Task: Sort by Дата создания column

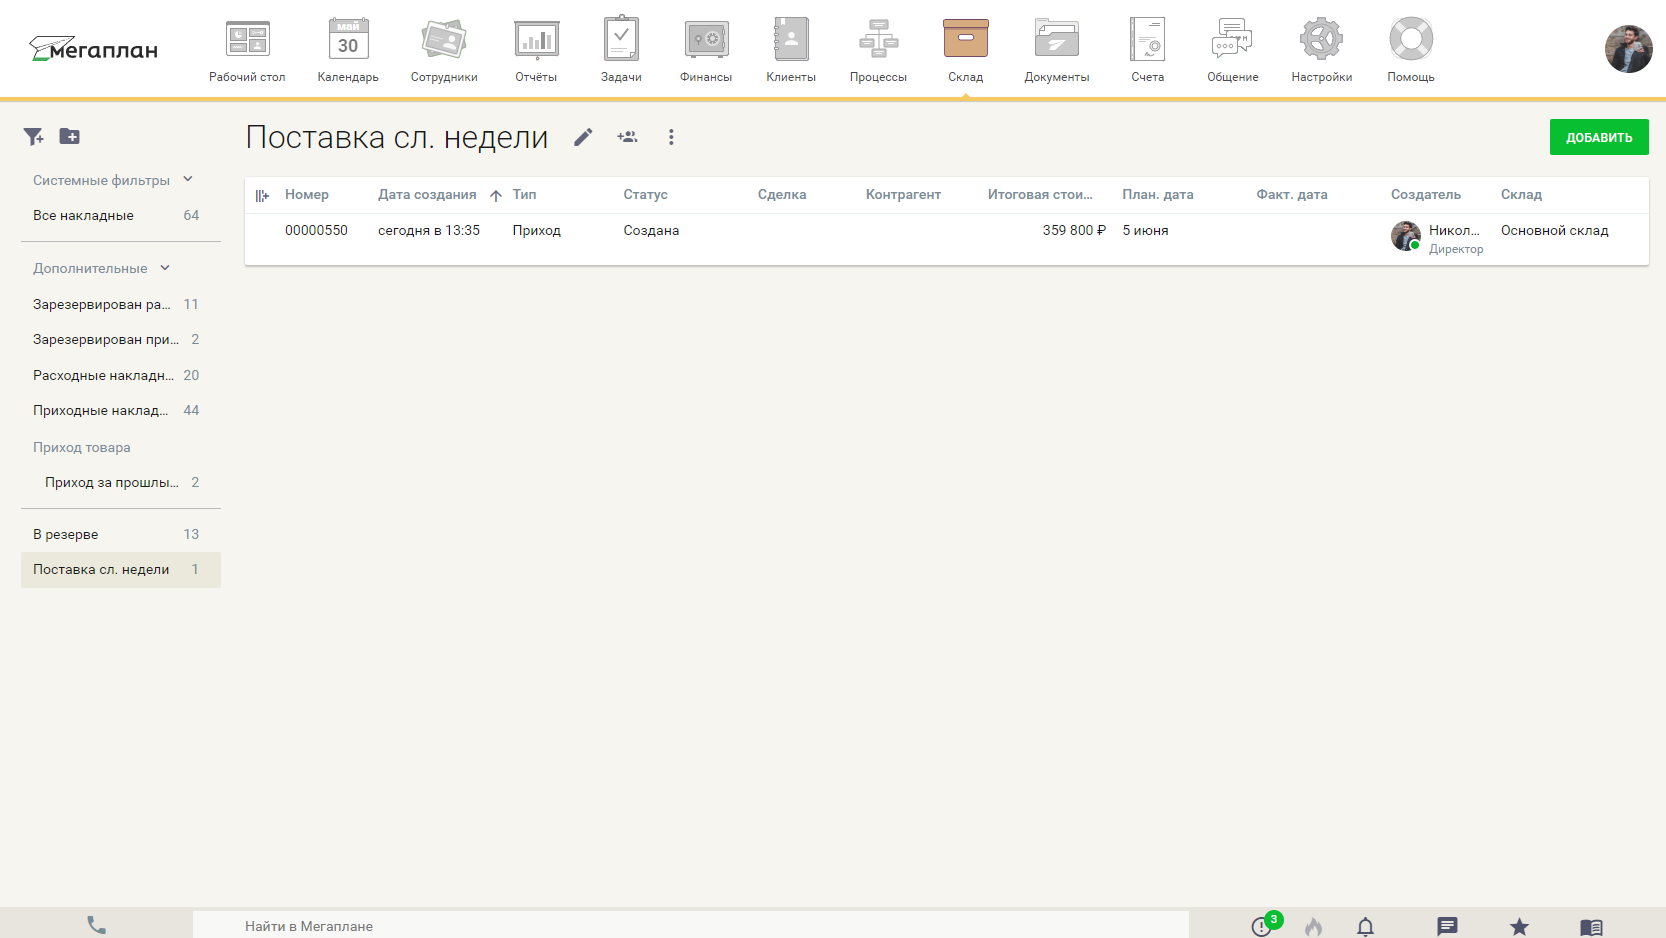Action: [427, 195]
